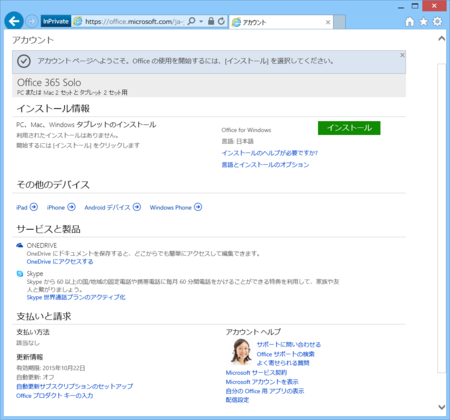Click the support agent photo

241,352
